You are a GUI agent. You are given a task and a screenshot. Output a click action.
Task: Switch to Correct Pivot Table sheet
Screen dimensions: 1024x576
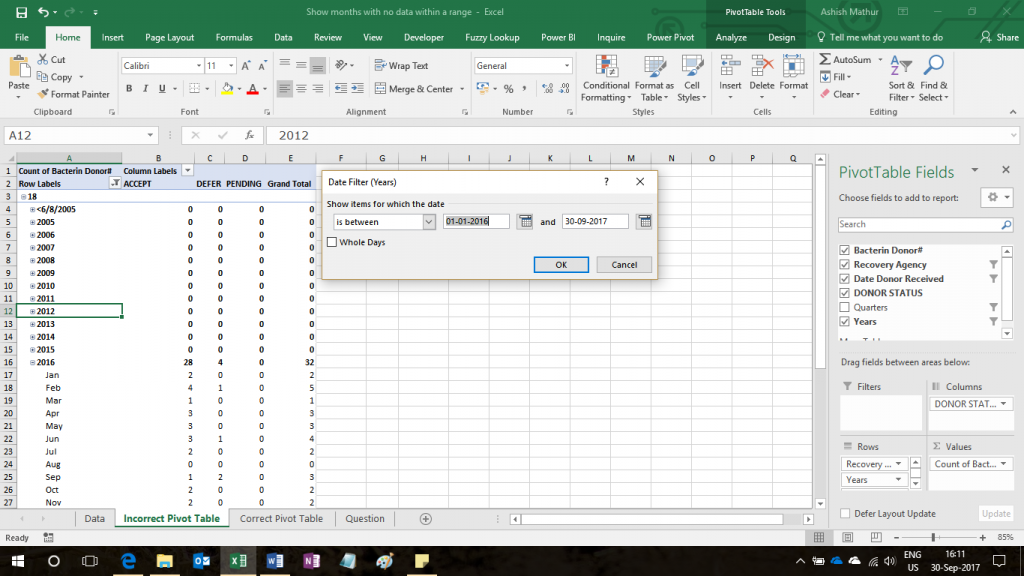281,519
